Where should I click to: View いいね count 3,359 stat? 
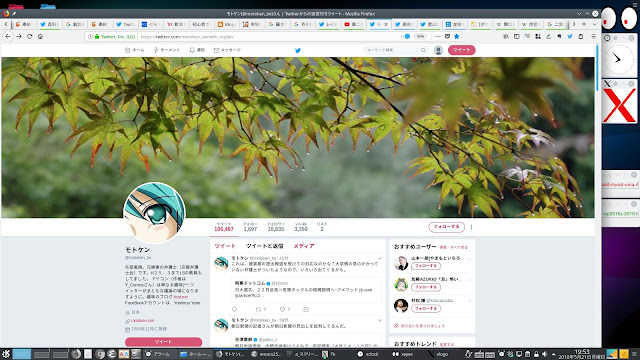click(x=301, y=227)
